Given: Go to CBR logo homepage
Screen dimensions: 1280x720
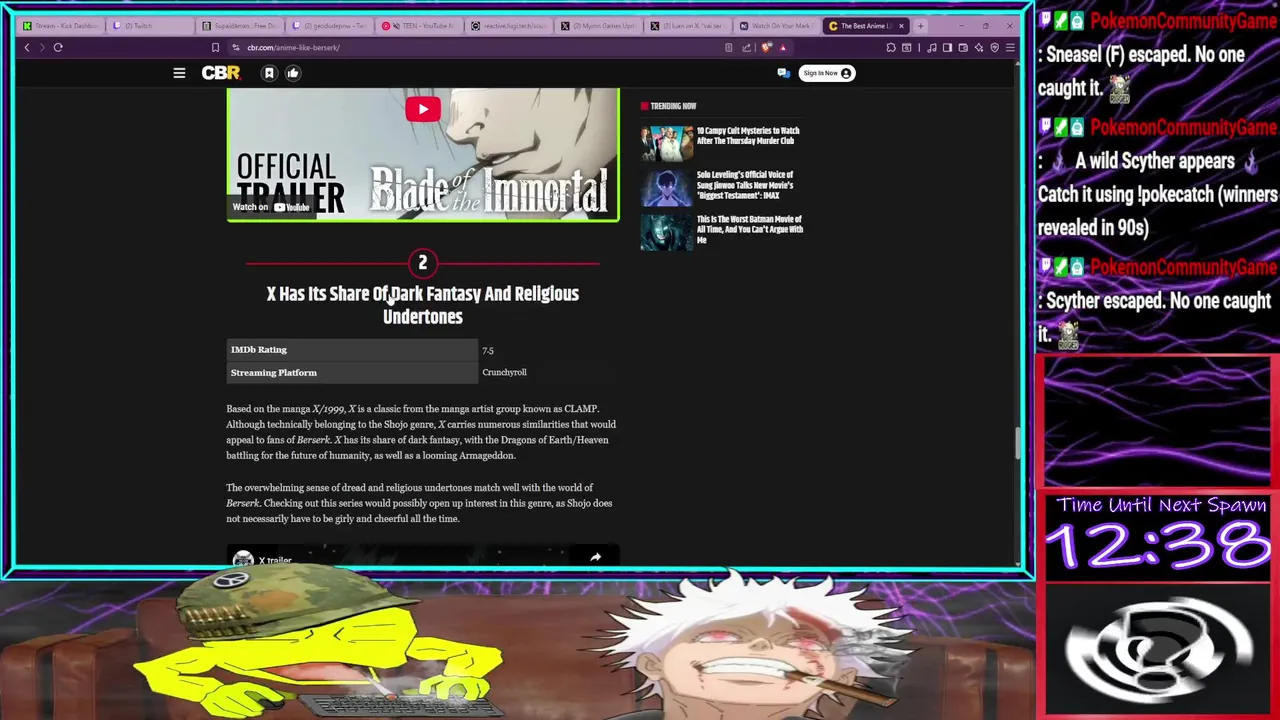Looking at the screenshot, I should point(221,73).
